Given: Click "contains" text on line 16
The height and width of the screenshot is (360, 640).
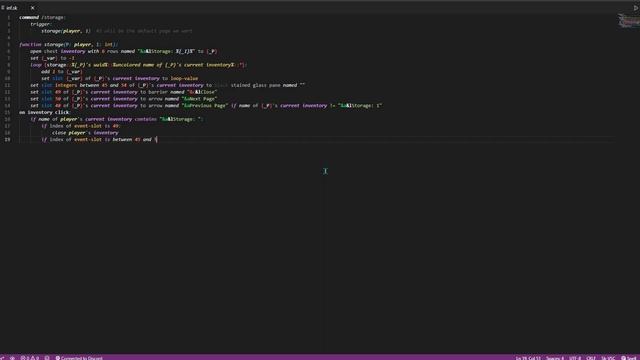Looking at the screenshot, I should click(x=146, y=119).
